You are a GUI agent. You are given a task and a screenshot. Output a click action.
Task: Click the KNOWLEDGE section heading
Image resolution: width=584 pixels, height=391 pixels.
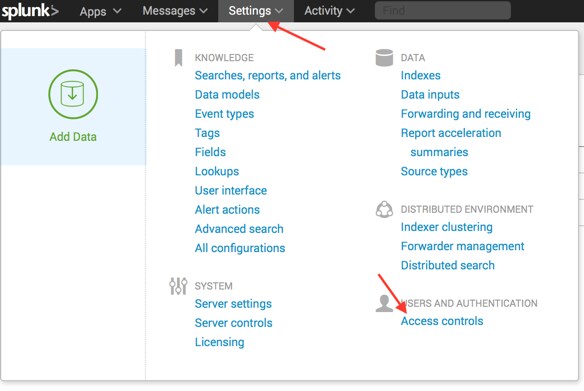point(224,58)
